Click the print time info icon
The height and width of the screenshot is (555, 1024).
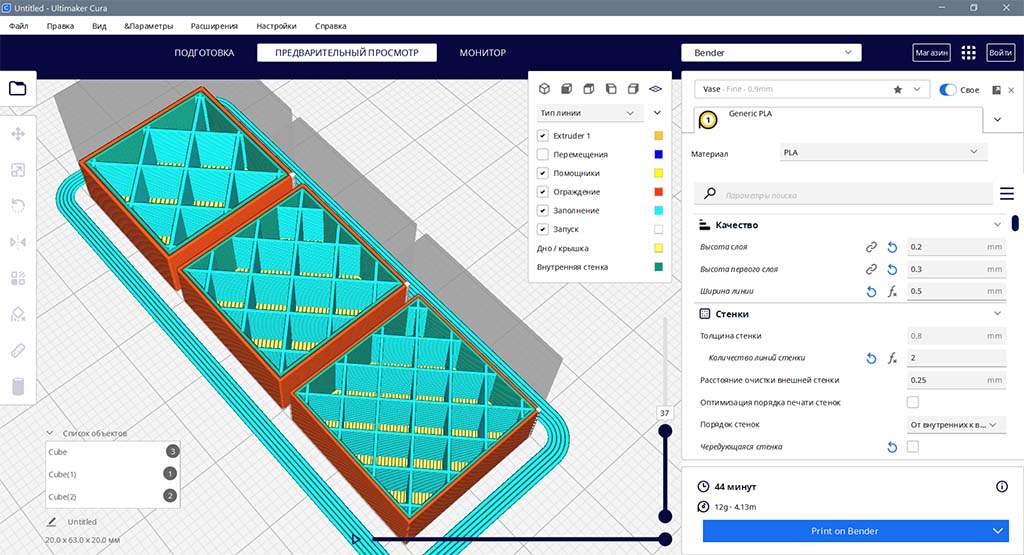(1001, 486)
